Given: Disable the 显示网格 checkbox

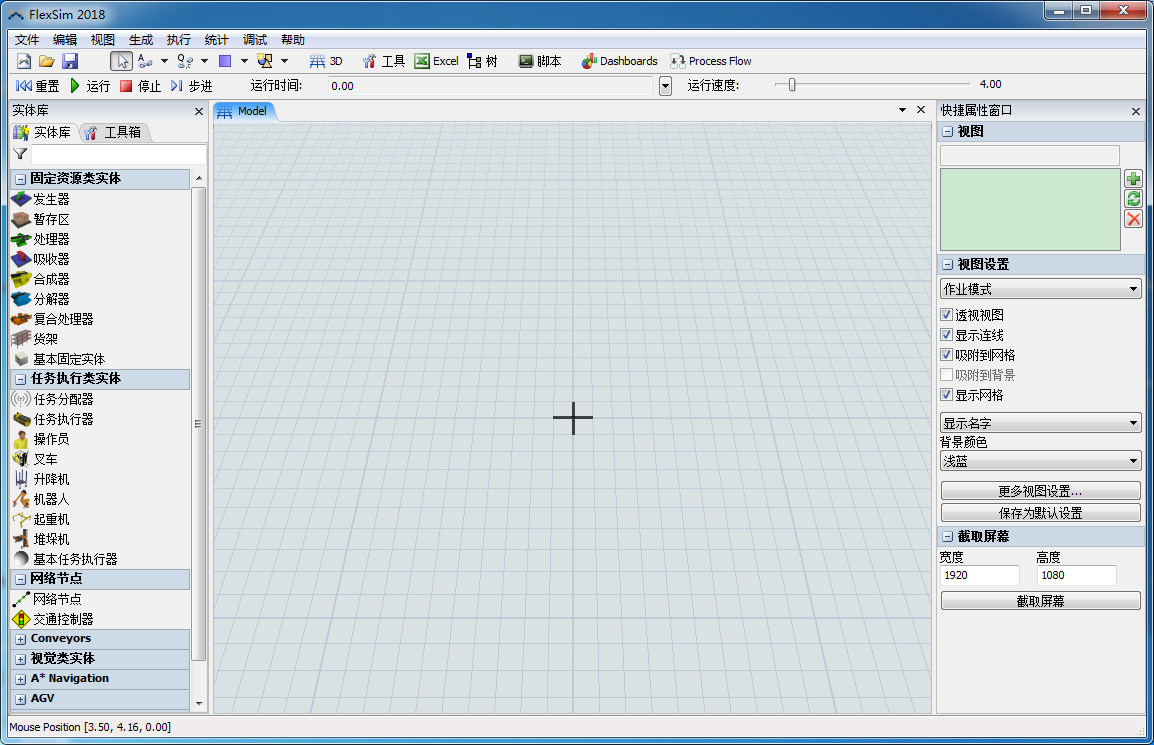Looking at the screenshot, I should pos(947,395).
